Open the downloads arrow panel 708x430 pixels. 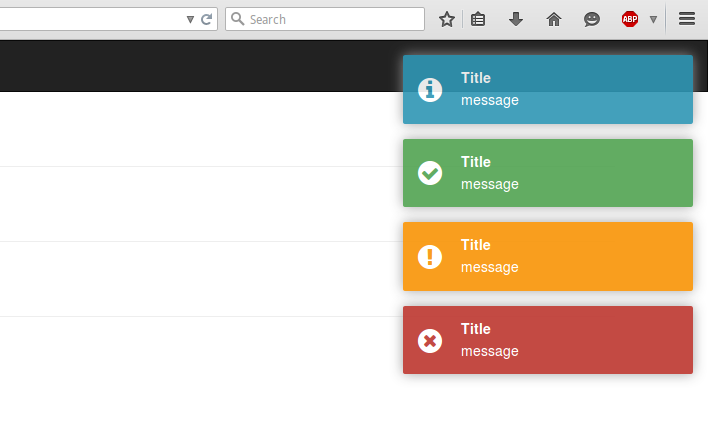516,19
